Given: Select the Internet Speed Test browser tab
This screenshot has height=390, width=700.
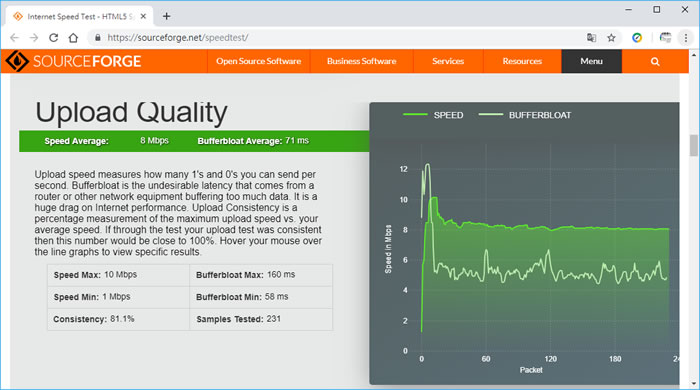Looking at the screenshot, I should (x=80, y=17).
